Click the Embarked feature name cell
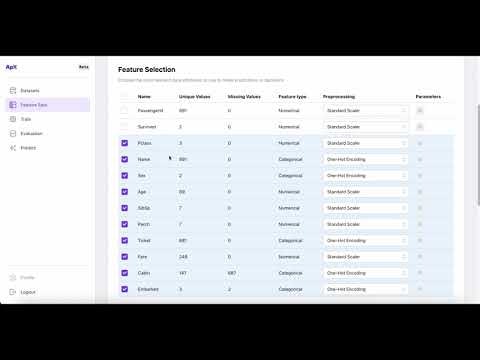Screen dimensions: 480x360 click(148, 289)
